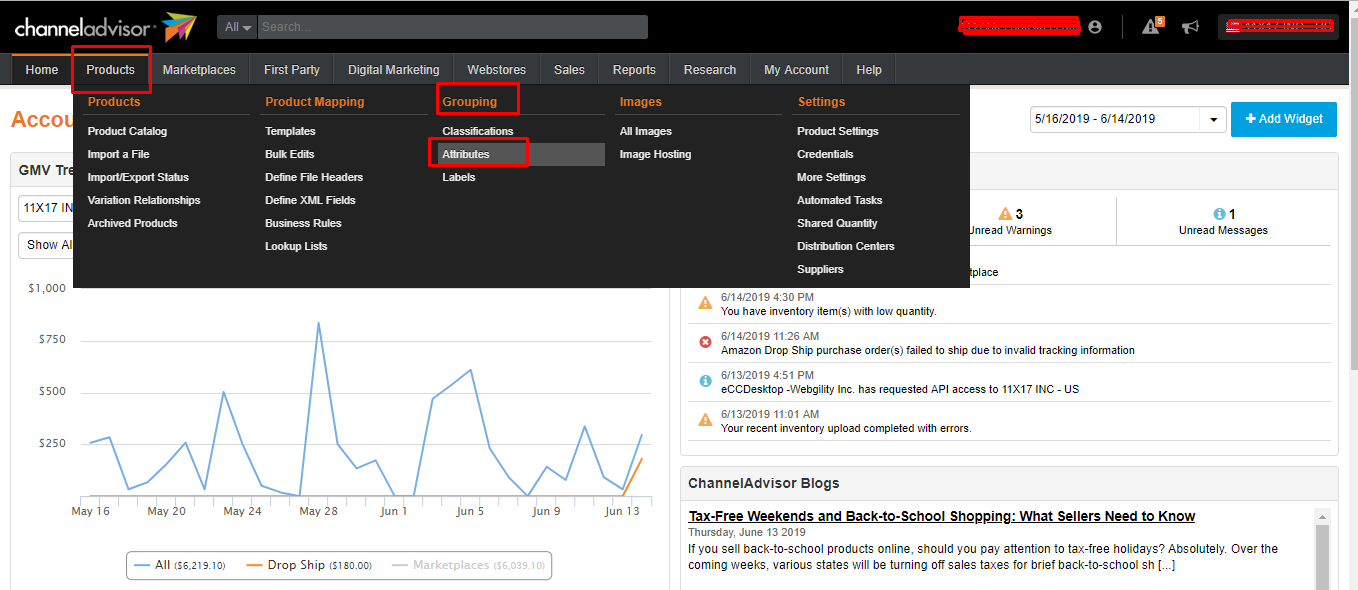
Task: Select Image Hosting
Action: pyautogui.click(x=655, y=154)
